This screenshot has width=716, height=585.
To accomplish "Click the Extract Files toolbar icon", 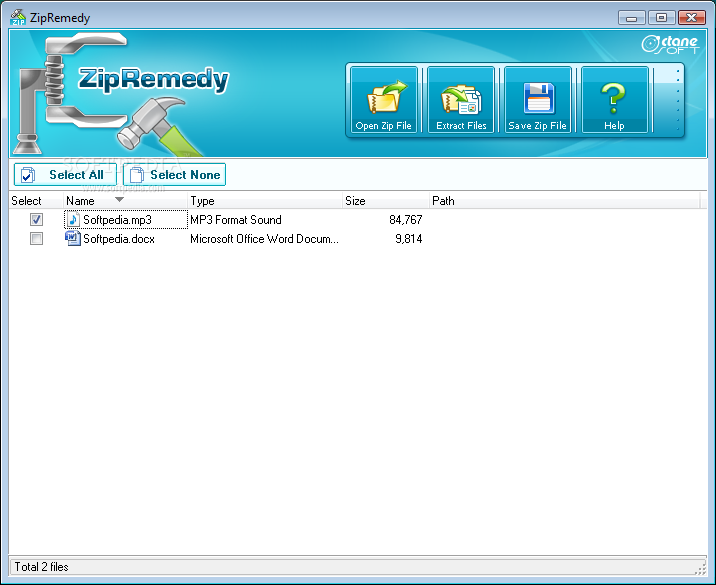I will pos(461,100).
